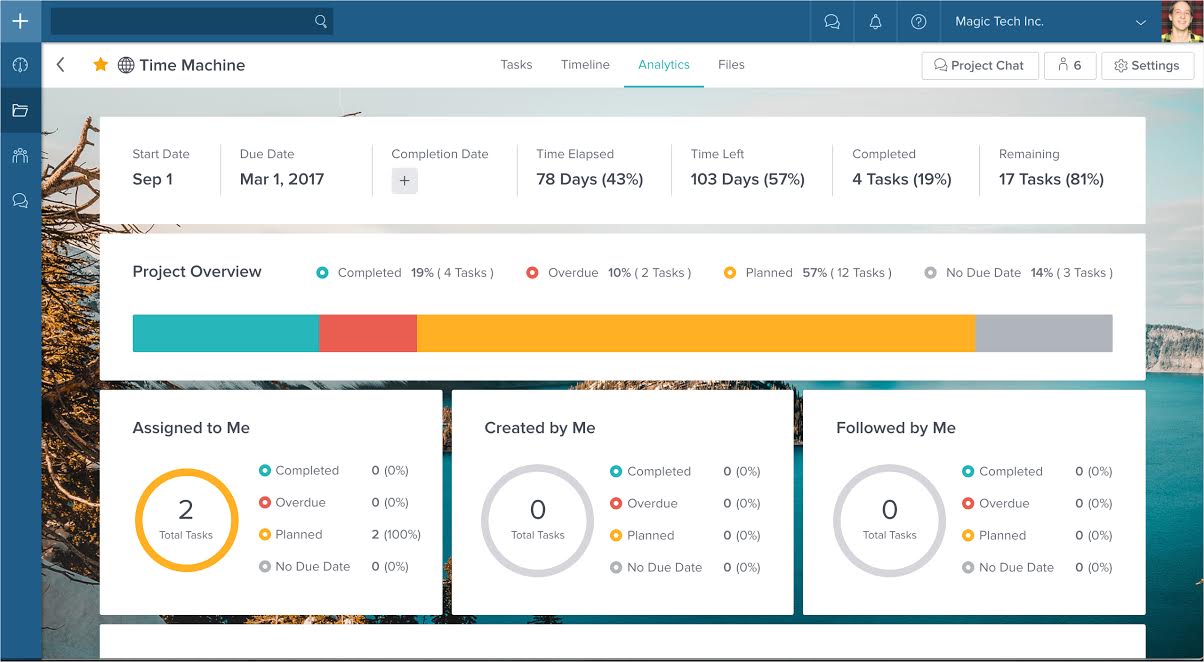
Task: Open Project Chat
Action: tap(979, 66)
